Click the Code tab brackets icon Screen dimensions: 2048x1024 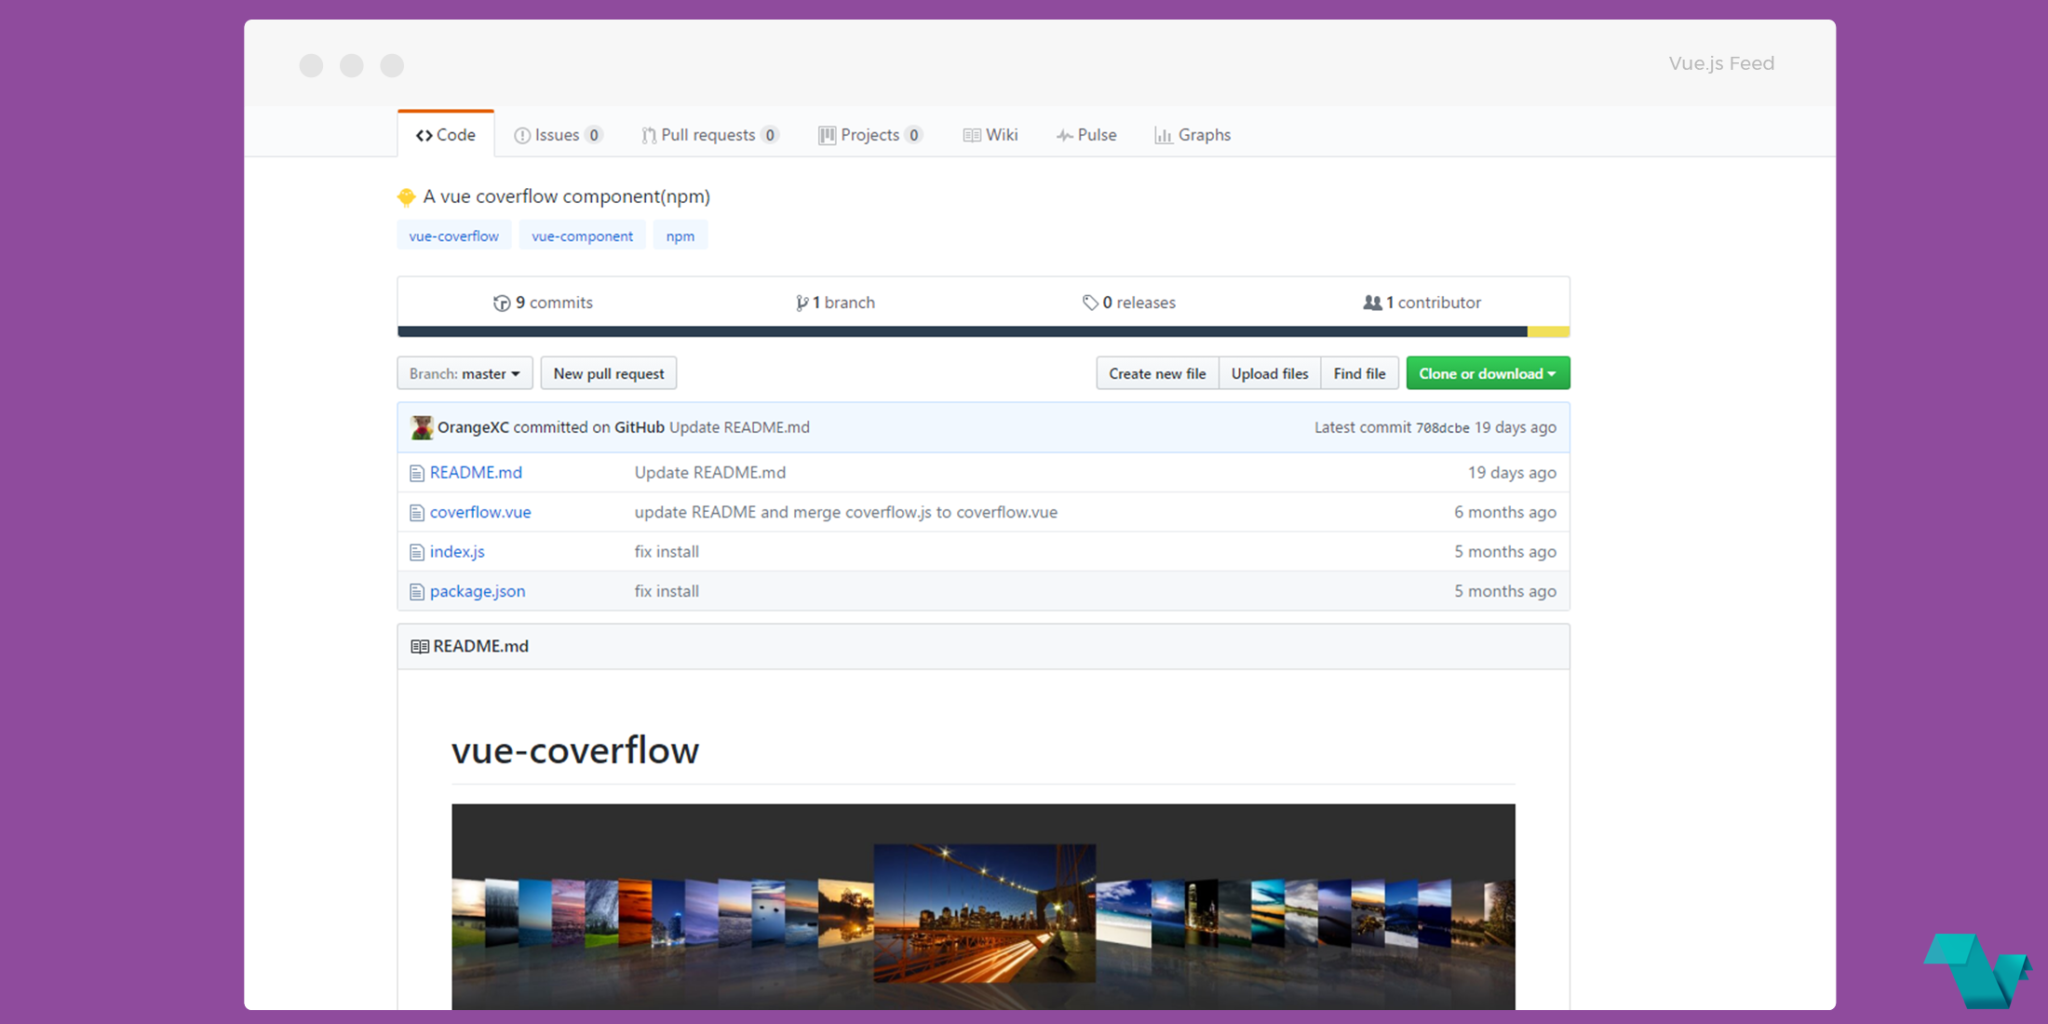[x=424, y=136]
